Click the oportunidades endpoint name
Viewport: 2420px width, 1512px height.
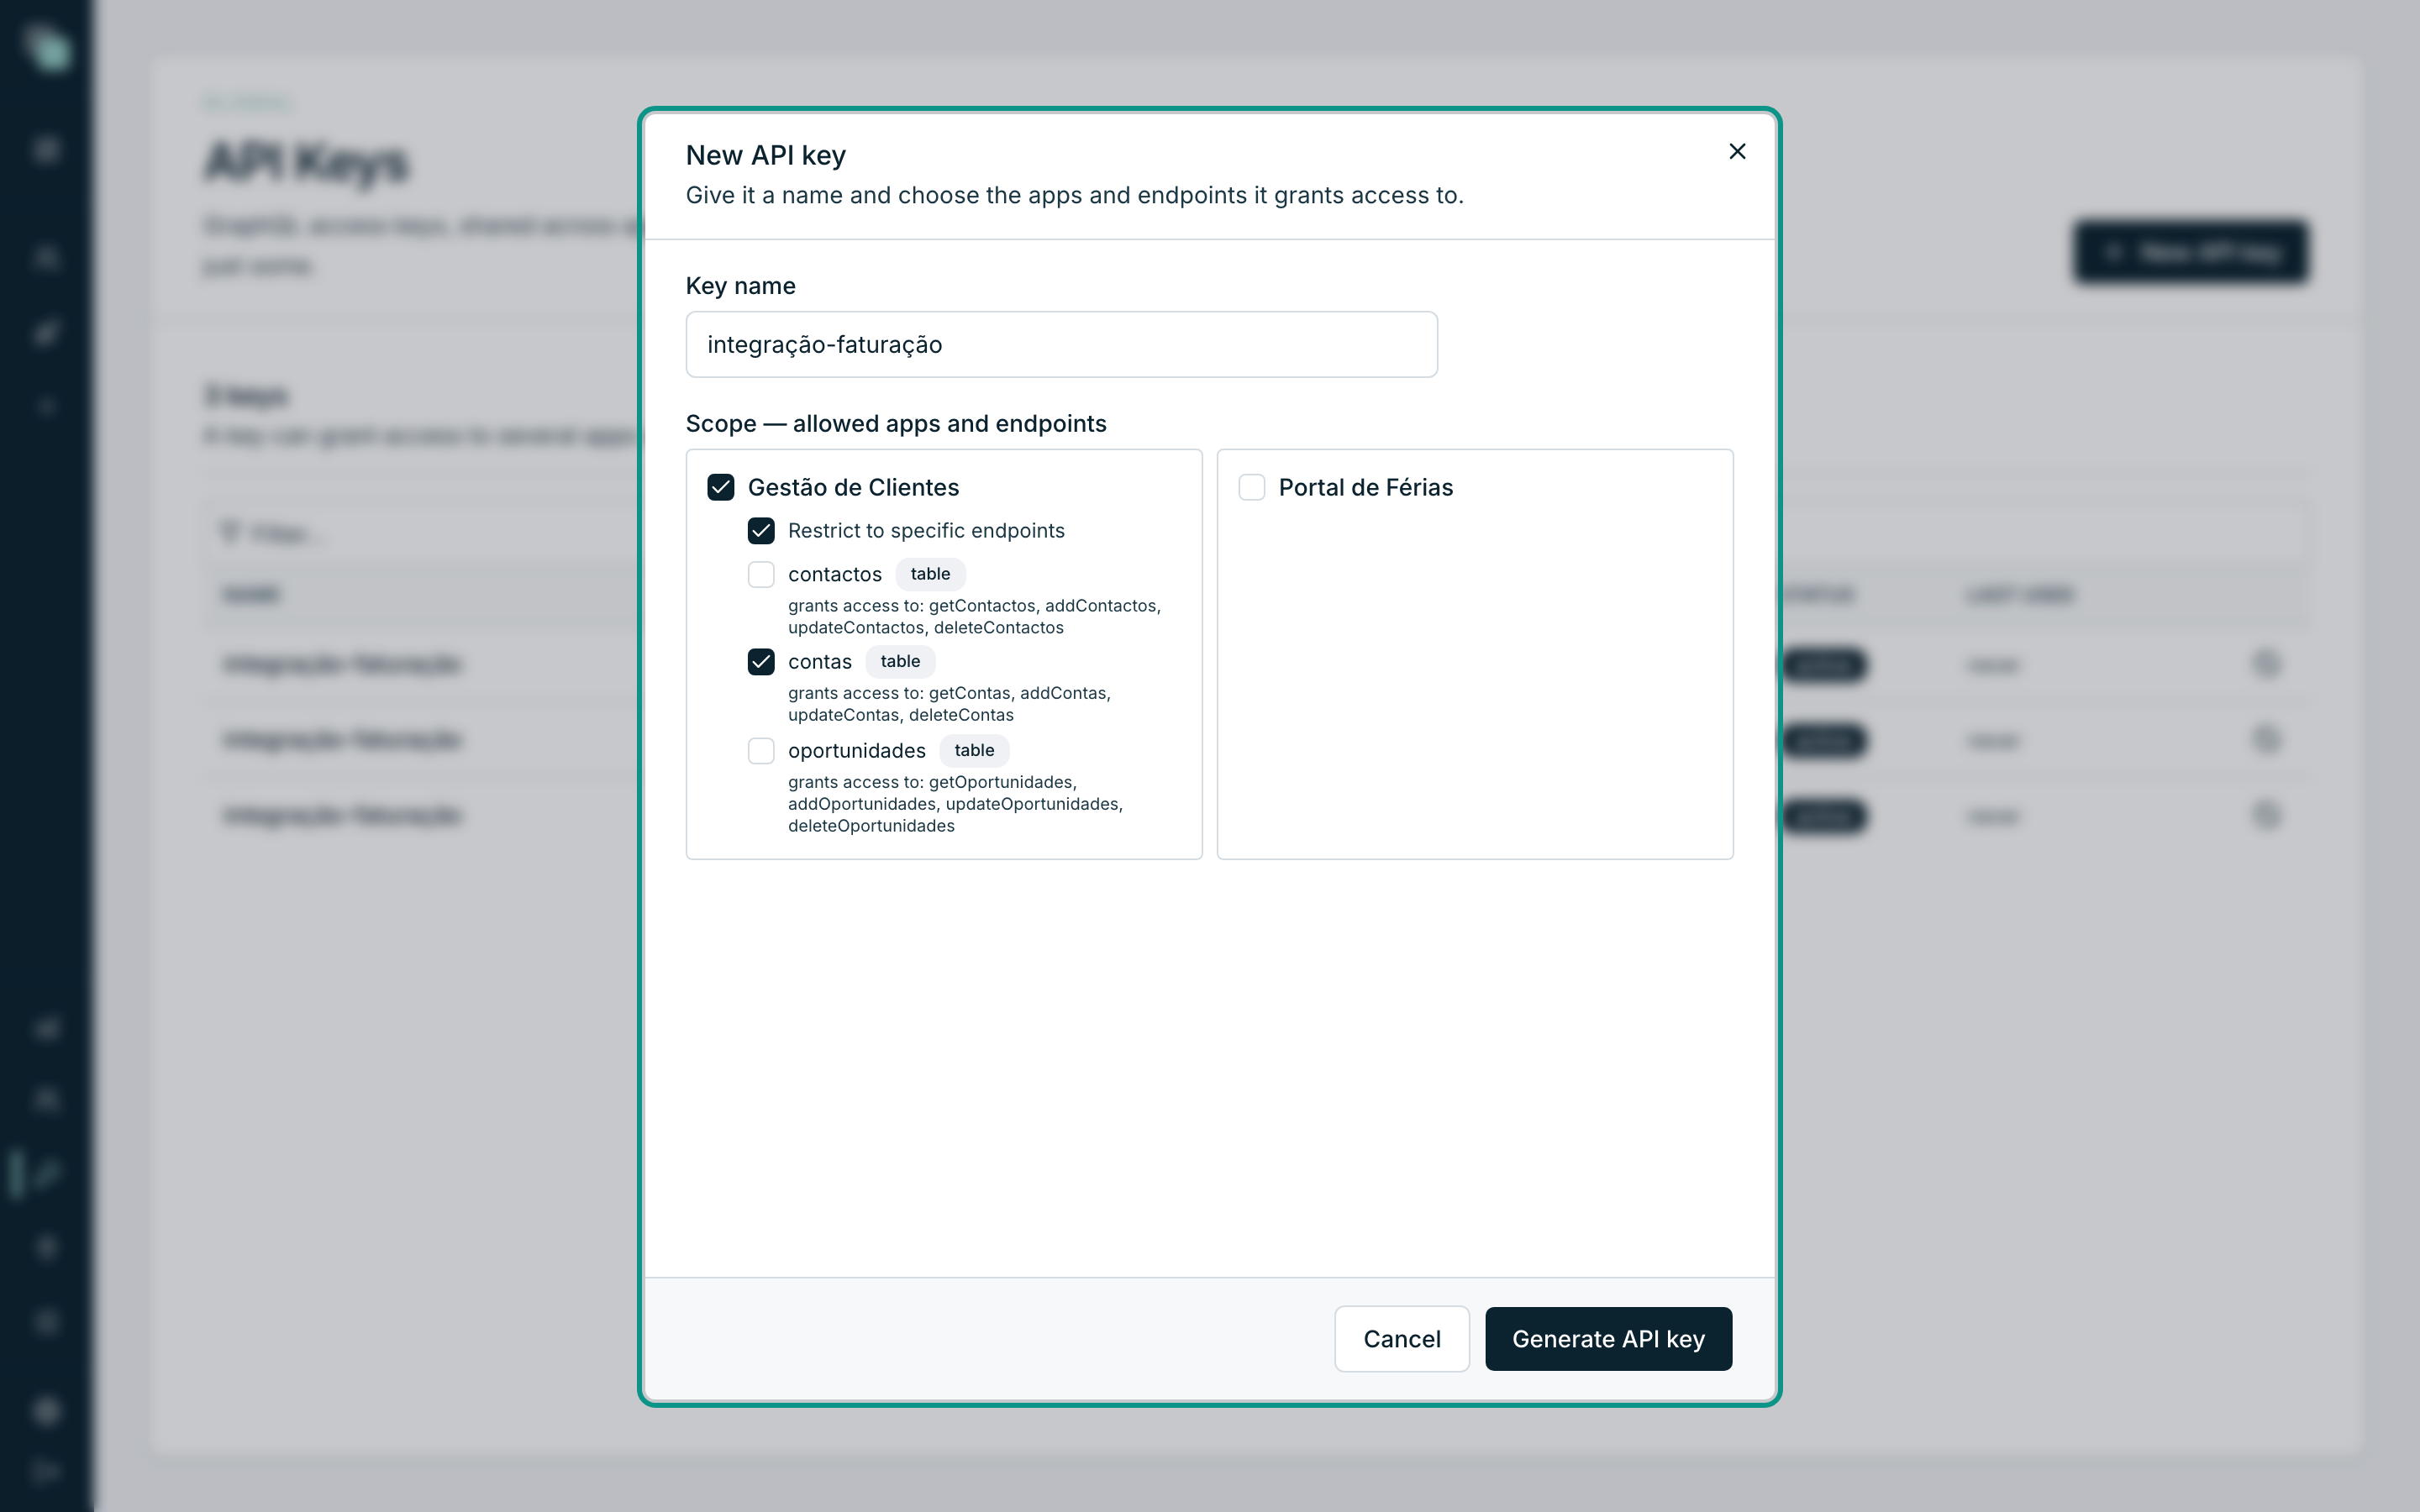tap(857, 751)
